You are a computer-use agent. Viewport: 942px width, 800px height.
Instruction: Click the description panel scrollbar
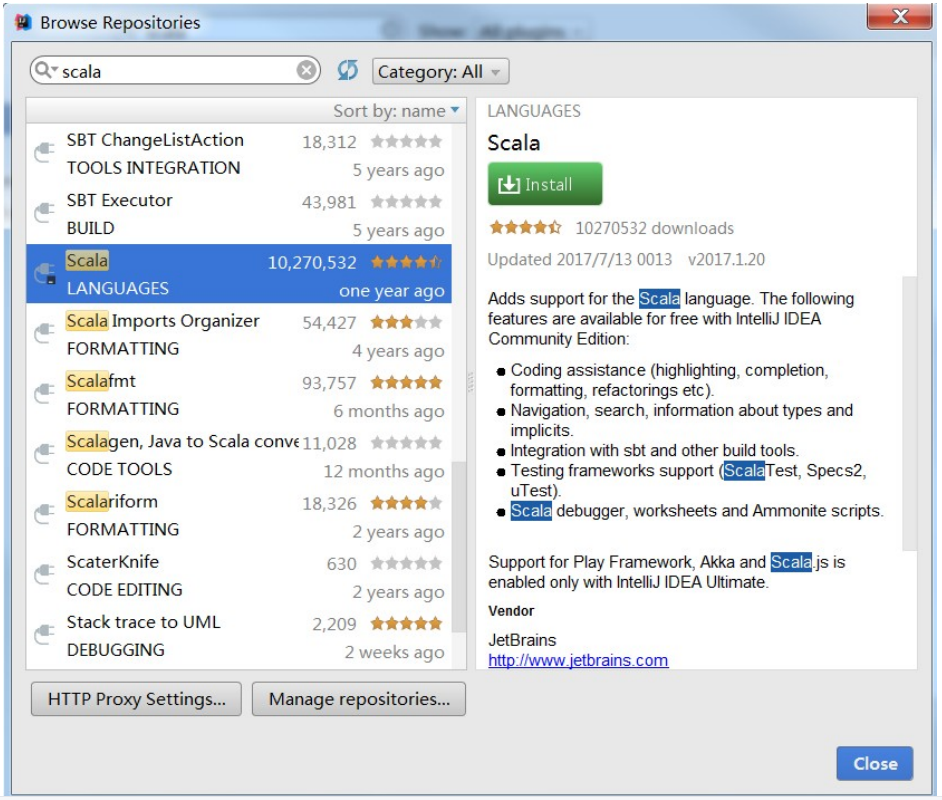pyautogui.click(x=910, y=413)
